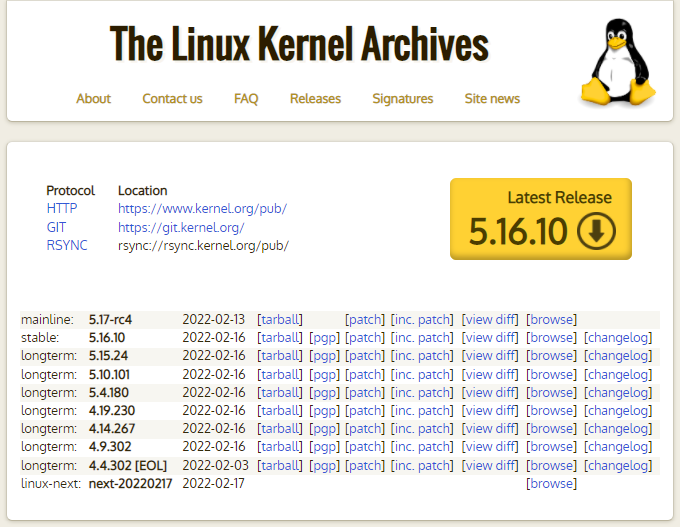Open patch link for mainline 5.17-rc4

tap(365, 320)
